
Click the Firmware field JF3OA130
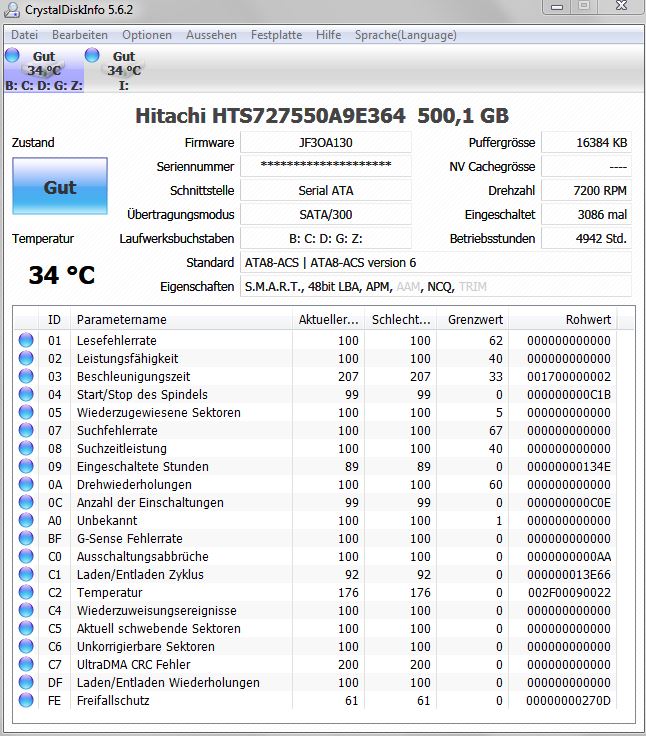click(x=326, y=143)
